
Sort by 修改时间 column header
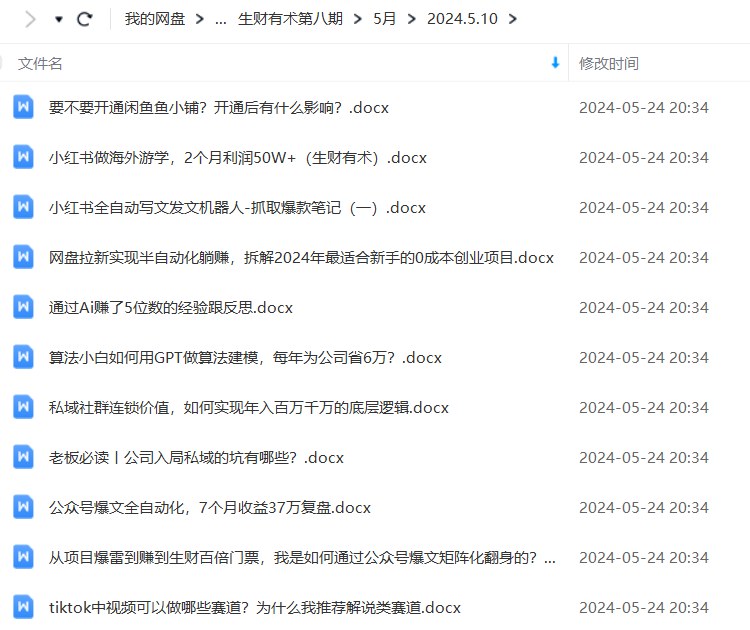(608, 63)
